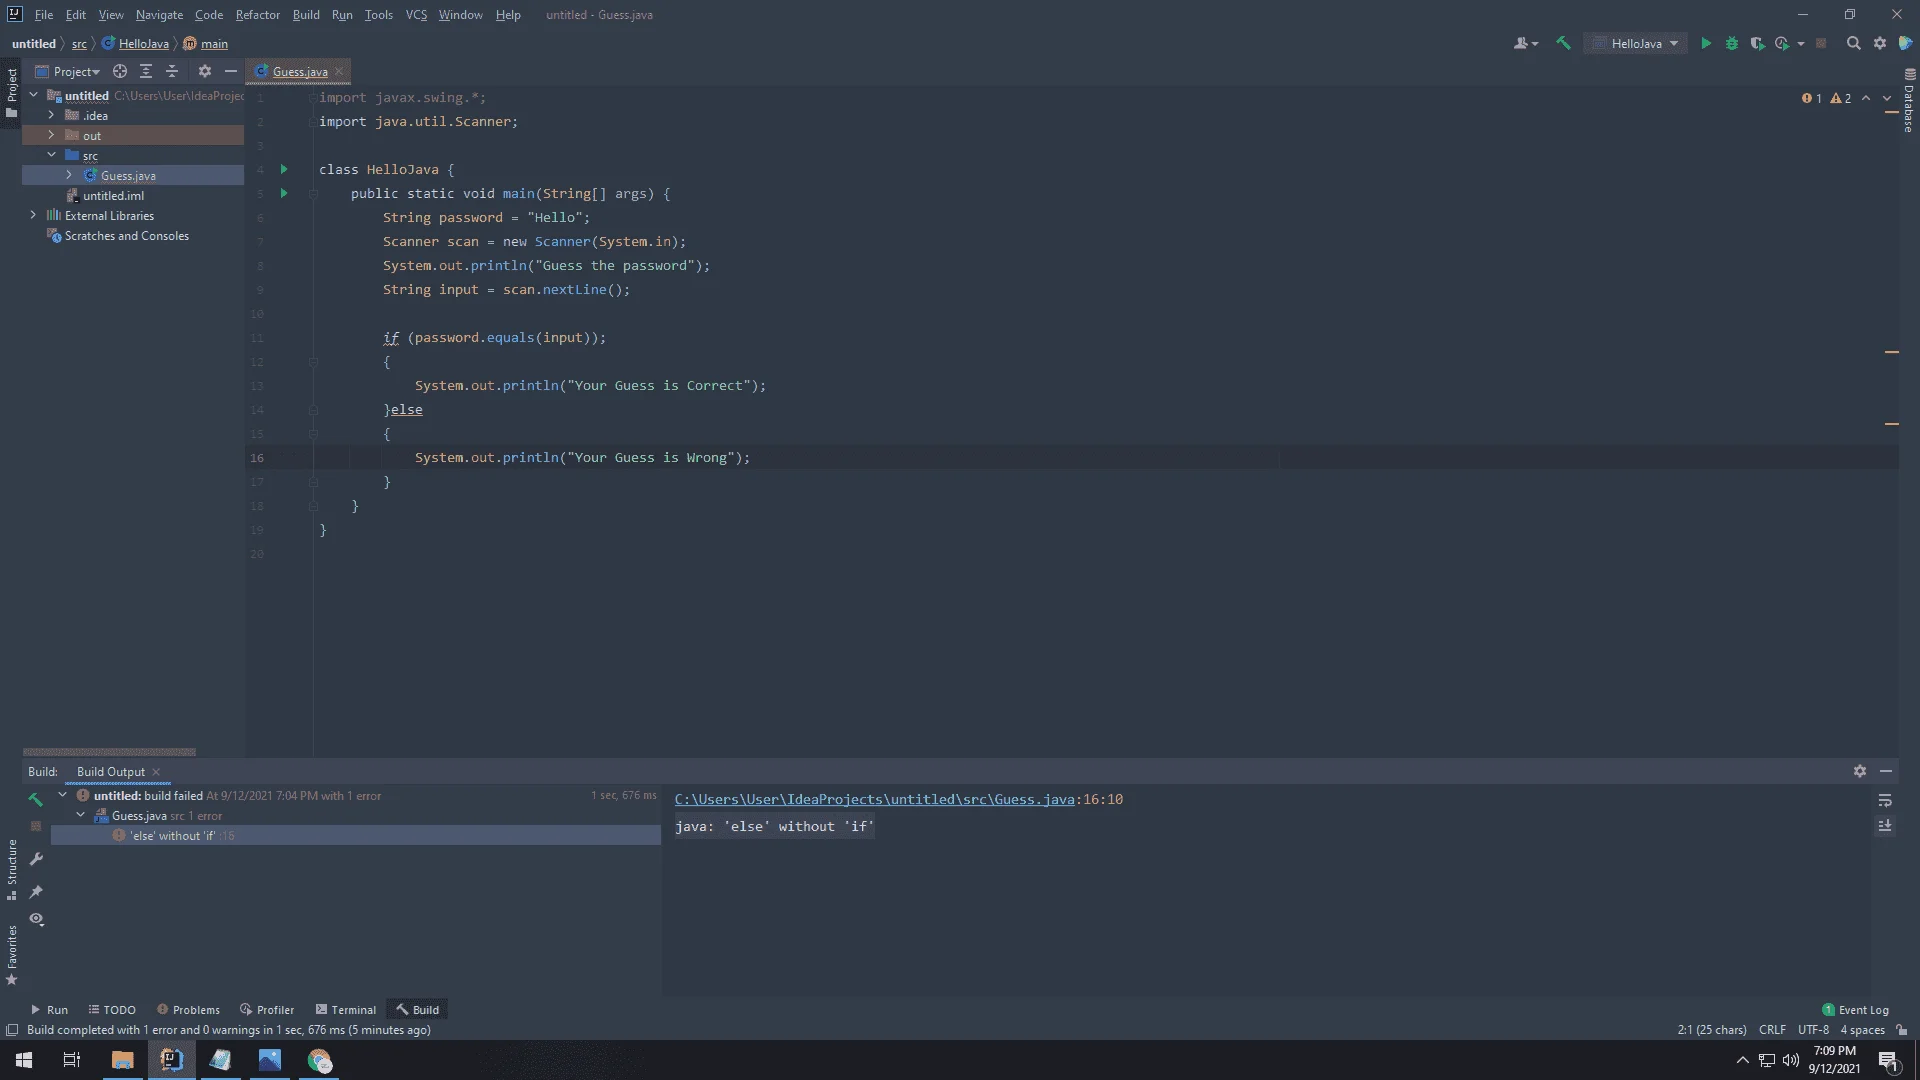Open the Guess.java error link in the build console
The image size is (1920, 1080).
pos(874,799)
